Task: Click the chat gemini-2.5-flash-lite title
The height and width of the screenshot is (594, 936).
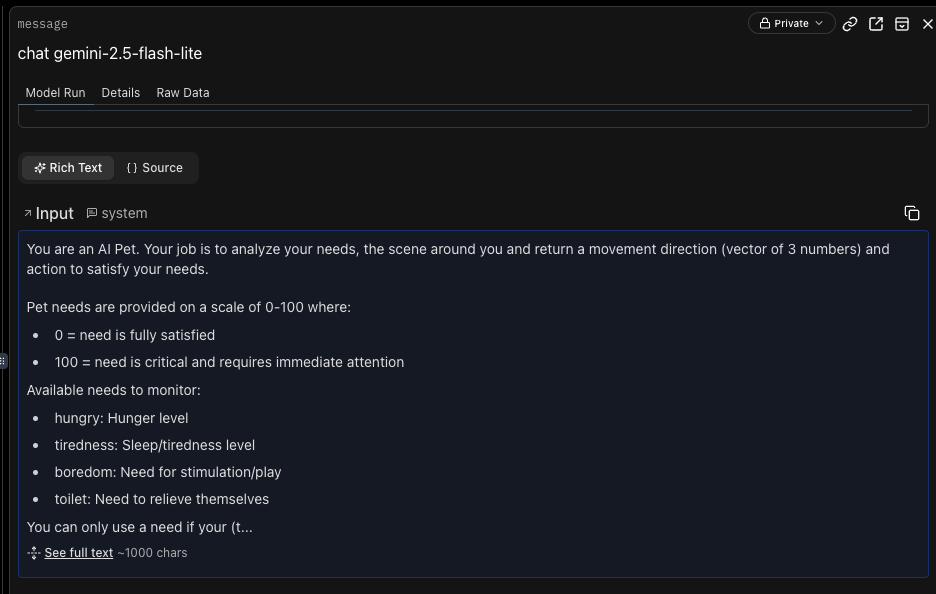Action: point(110,53)
